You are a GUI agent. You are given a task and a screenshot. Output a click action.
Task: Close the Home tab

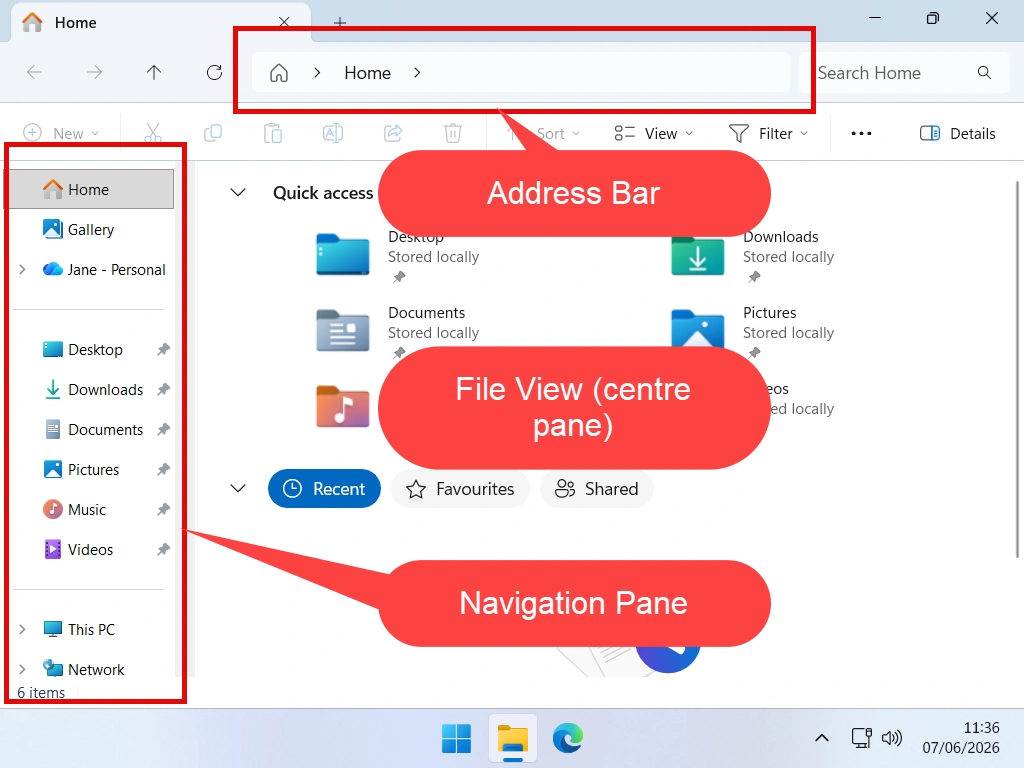[x=284, y=22]
